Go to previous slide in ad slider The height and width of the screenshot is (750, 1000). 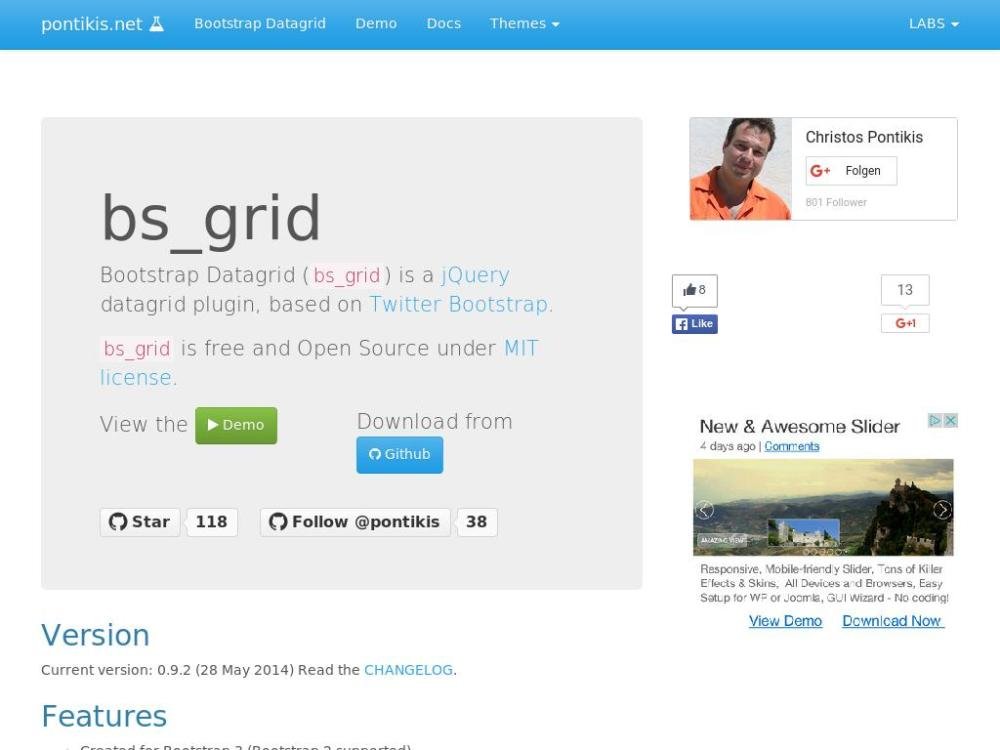(x=705, y=510)
